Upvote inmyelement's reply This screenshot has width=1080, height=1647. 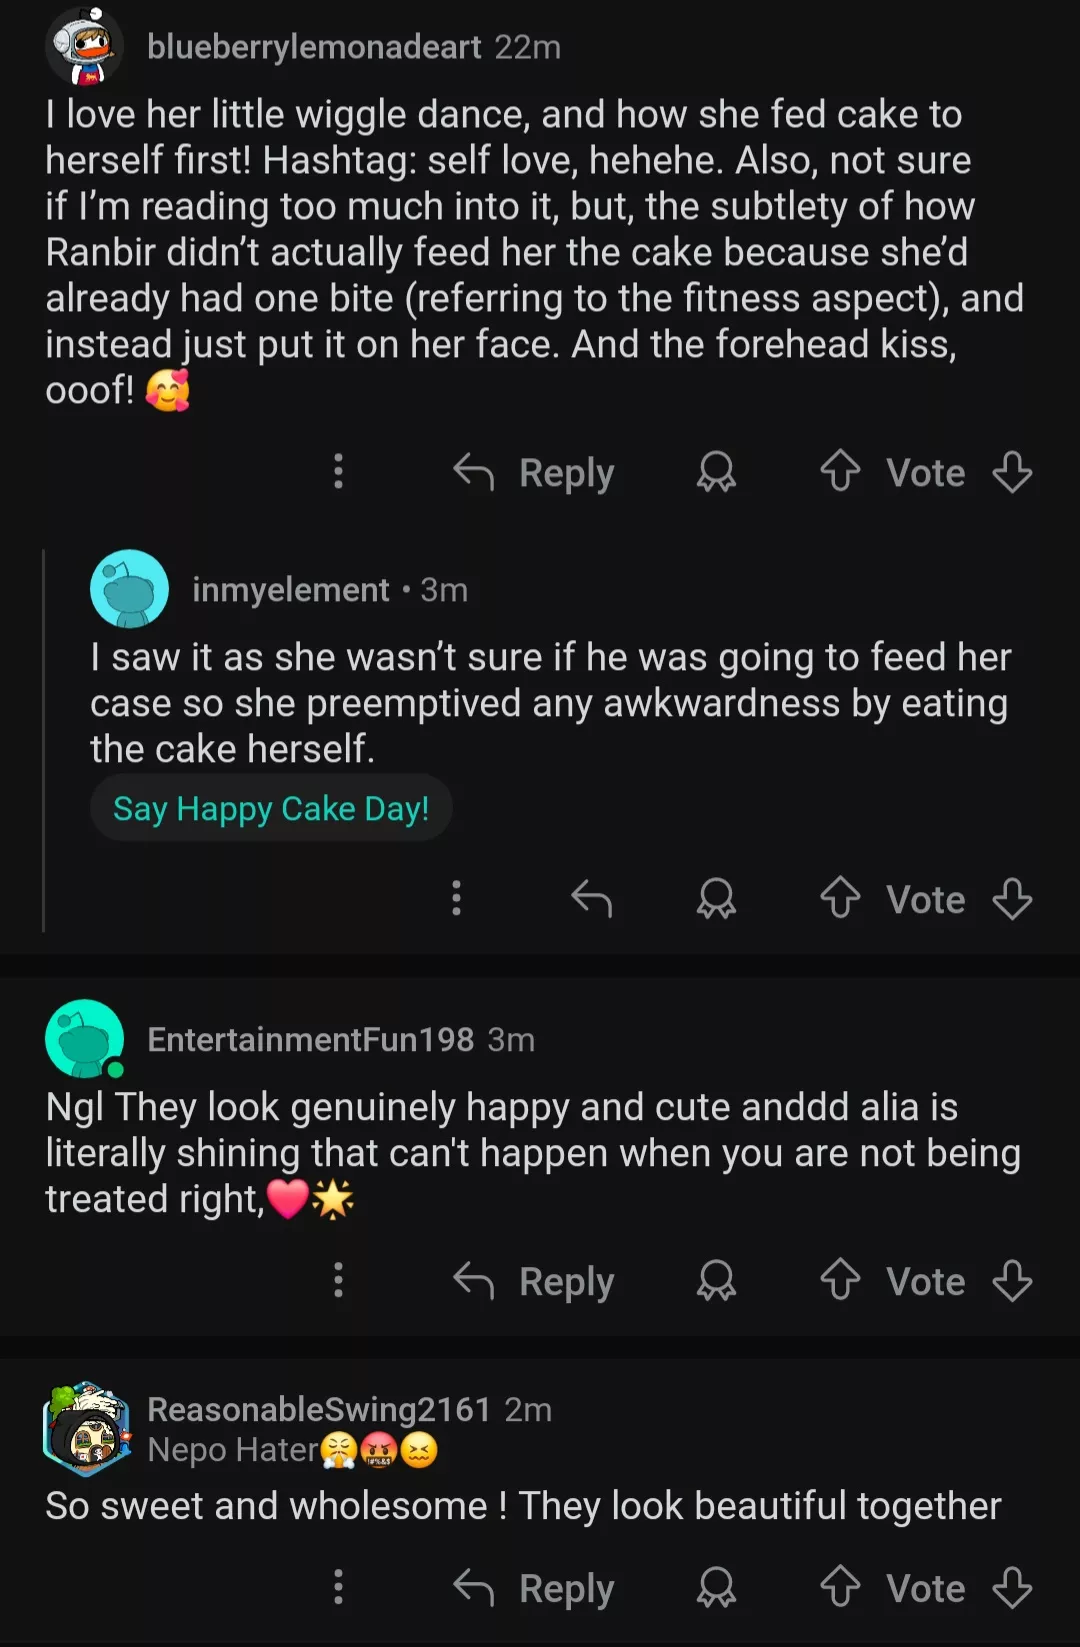click(840, 899)
